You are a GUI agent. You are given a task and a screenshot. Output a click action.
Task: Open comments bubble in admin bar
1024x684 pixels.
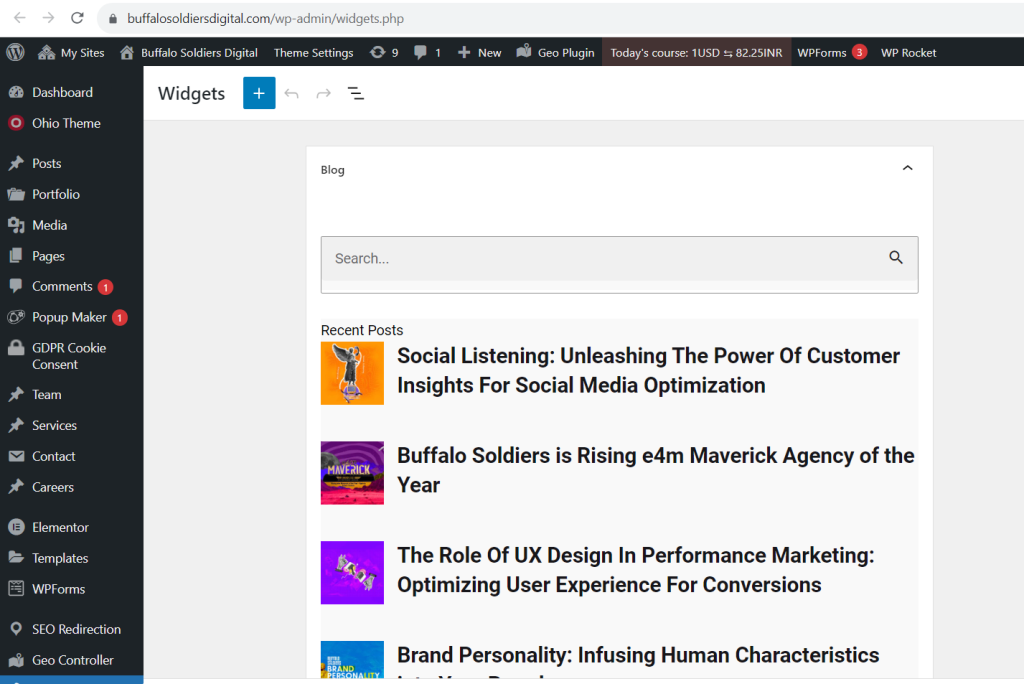click(x=427, y=52)
